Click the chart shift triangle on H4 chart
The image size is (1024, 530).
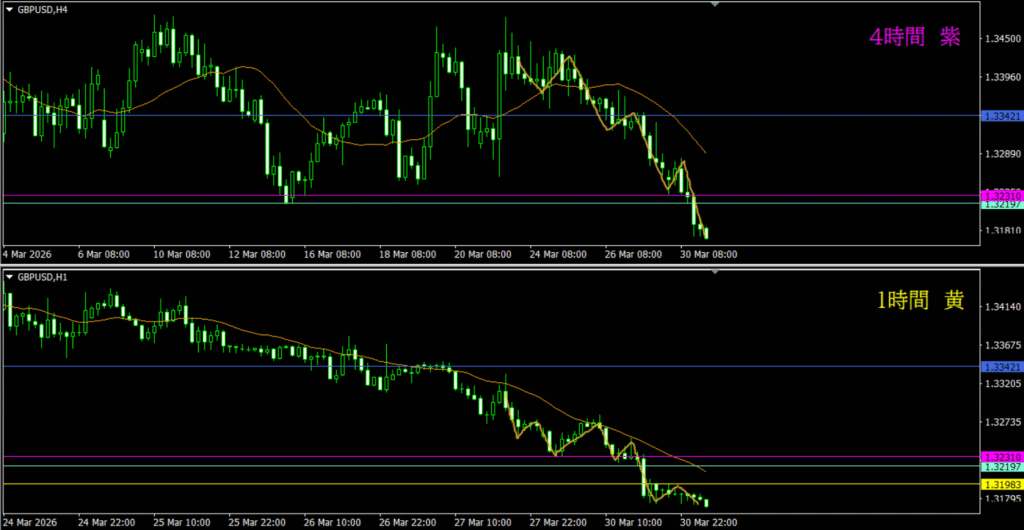click(714, 5)
